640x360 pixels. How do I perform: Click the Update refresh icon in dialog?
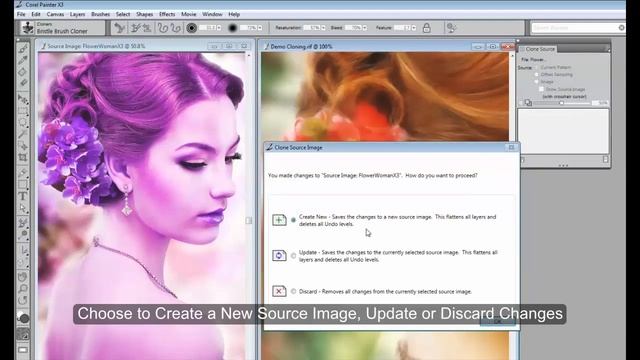pyautogui.click(x=279, y=256)
